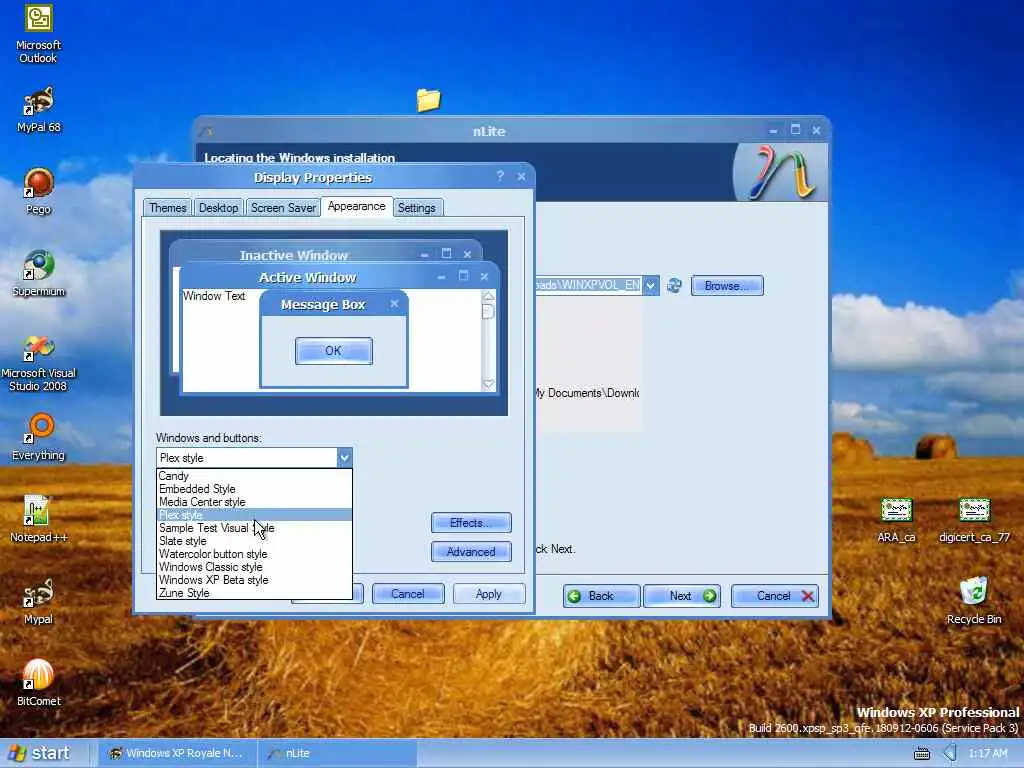The image size is (1024, 768).
Task: Launch Everything search shortcut
Action: tap(39, 438)
